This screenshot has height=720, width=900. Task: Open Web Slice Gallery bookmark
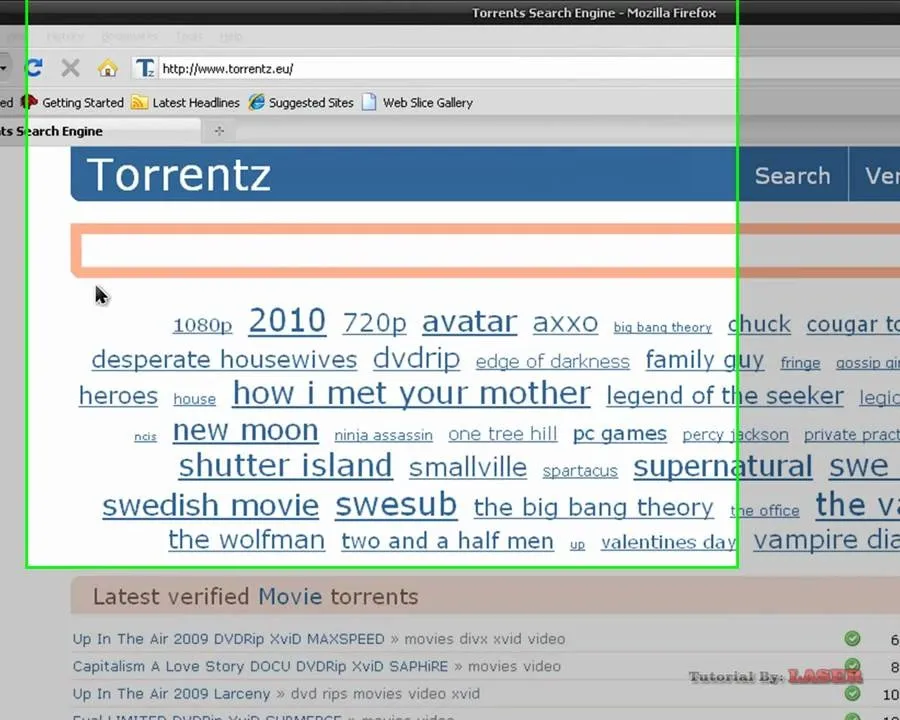[418, 103]
